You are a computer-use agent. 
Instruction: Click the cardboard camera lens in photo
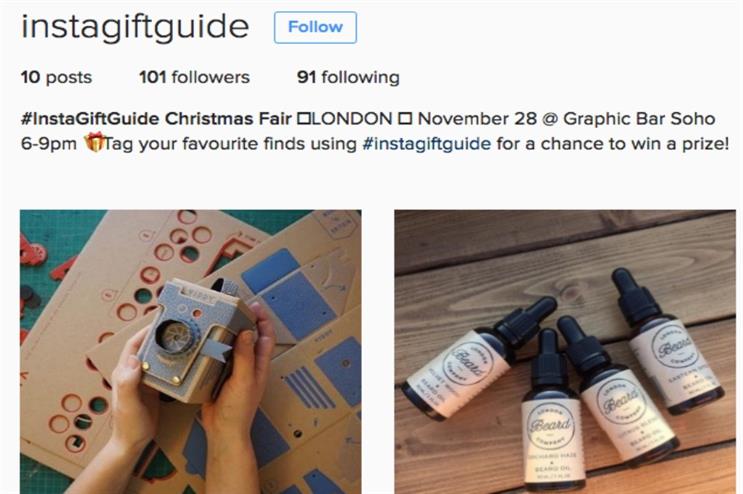coord(176,333)
